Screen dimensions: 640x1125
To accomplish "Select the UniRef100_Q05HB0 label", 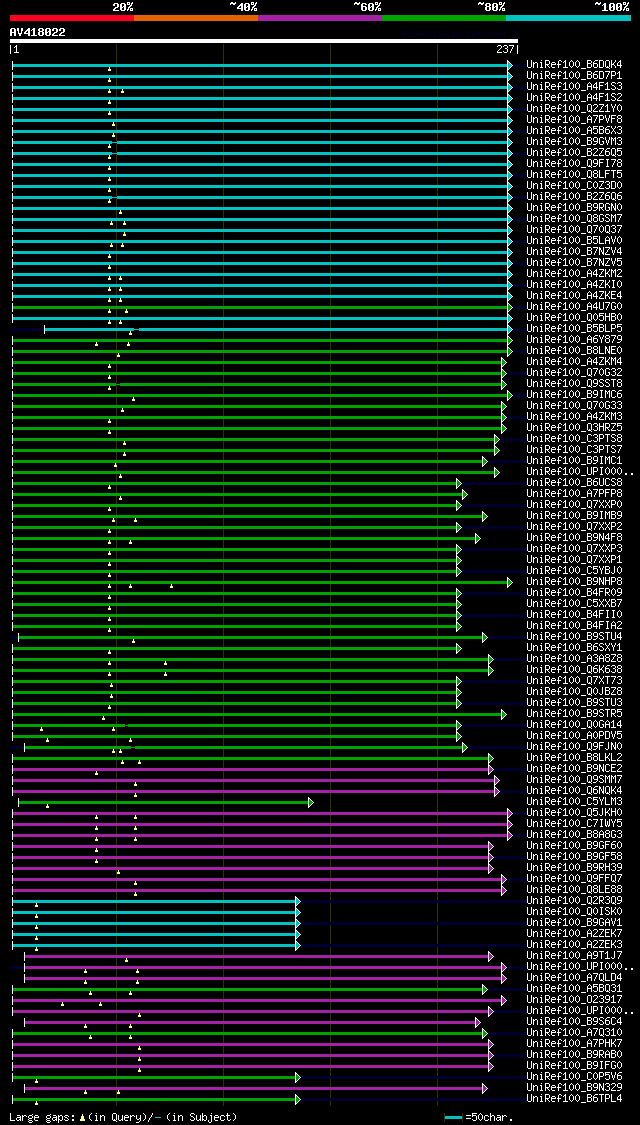I will tap(574, 317).
